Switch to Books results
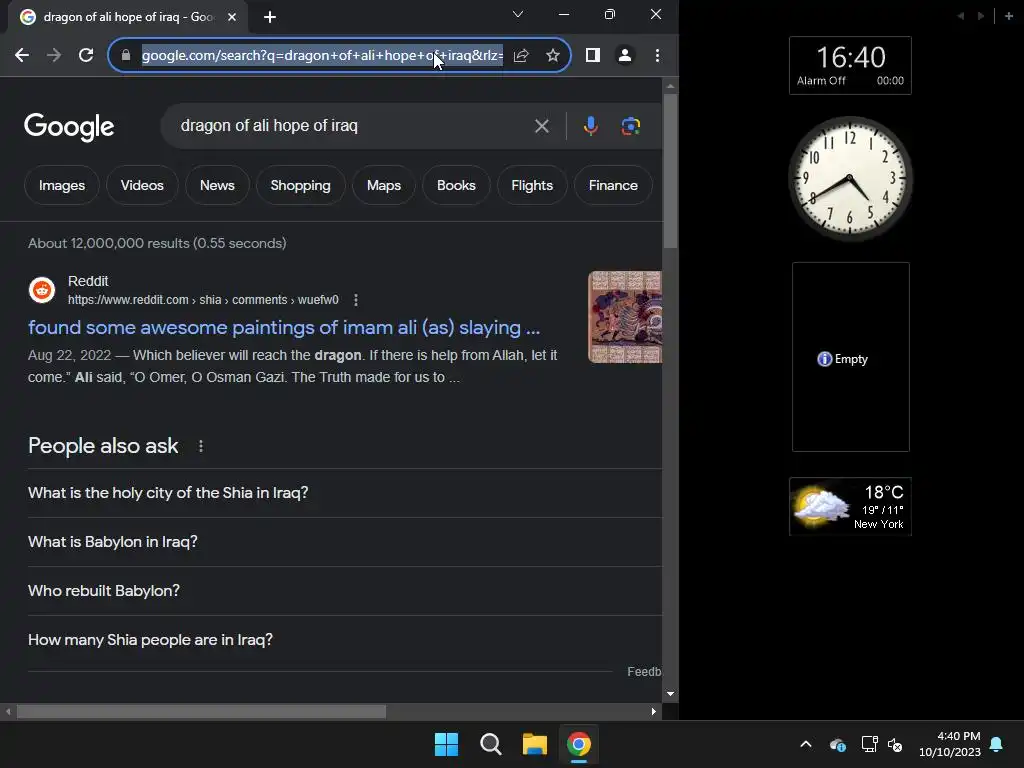The image size is (1024, 768). pyautogui.click(x=456, y=185)
